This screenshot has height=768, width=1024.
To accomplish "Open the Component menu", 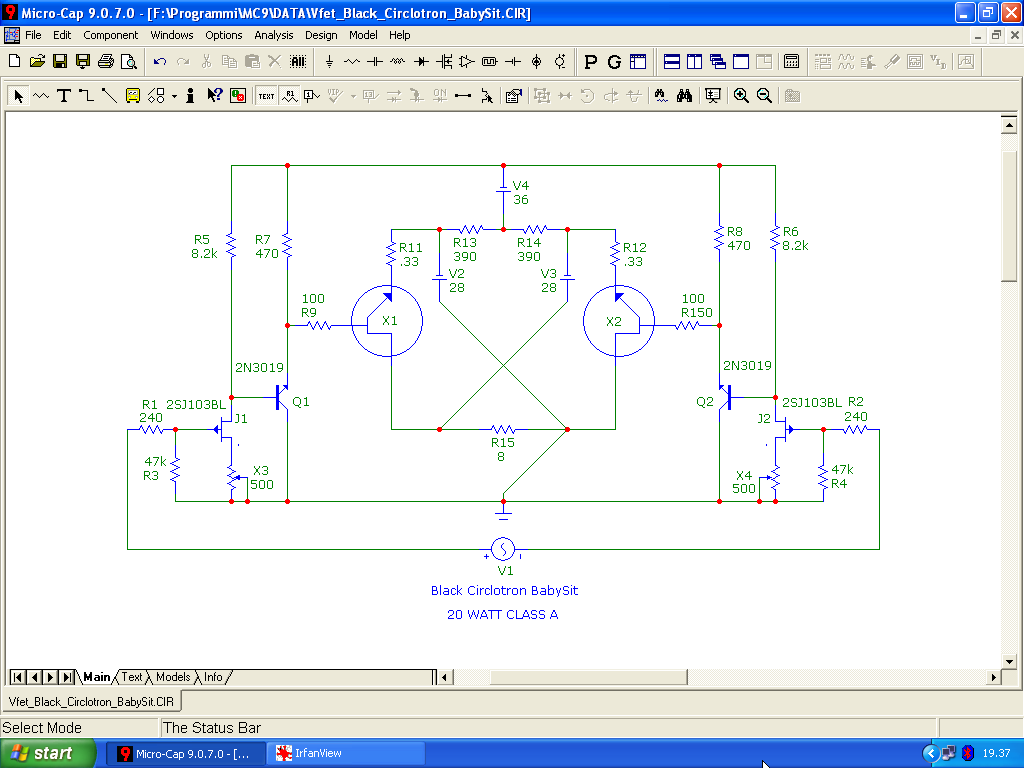I will click(110, 35).
